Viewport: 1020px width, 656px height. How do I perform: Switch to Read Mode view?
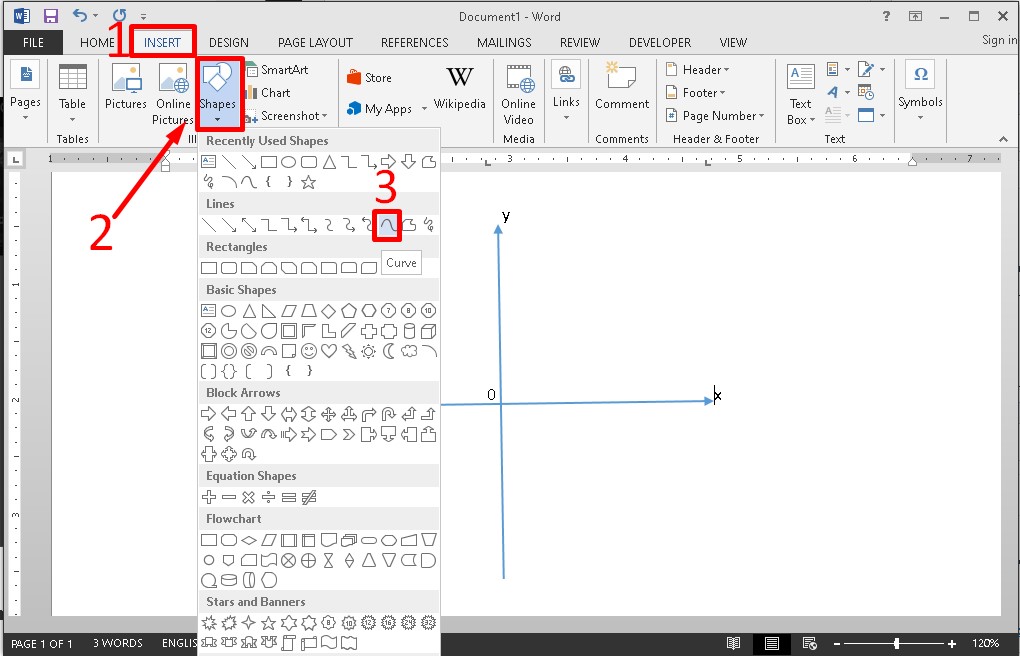click(x=734, y=643)
